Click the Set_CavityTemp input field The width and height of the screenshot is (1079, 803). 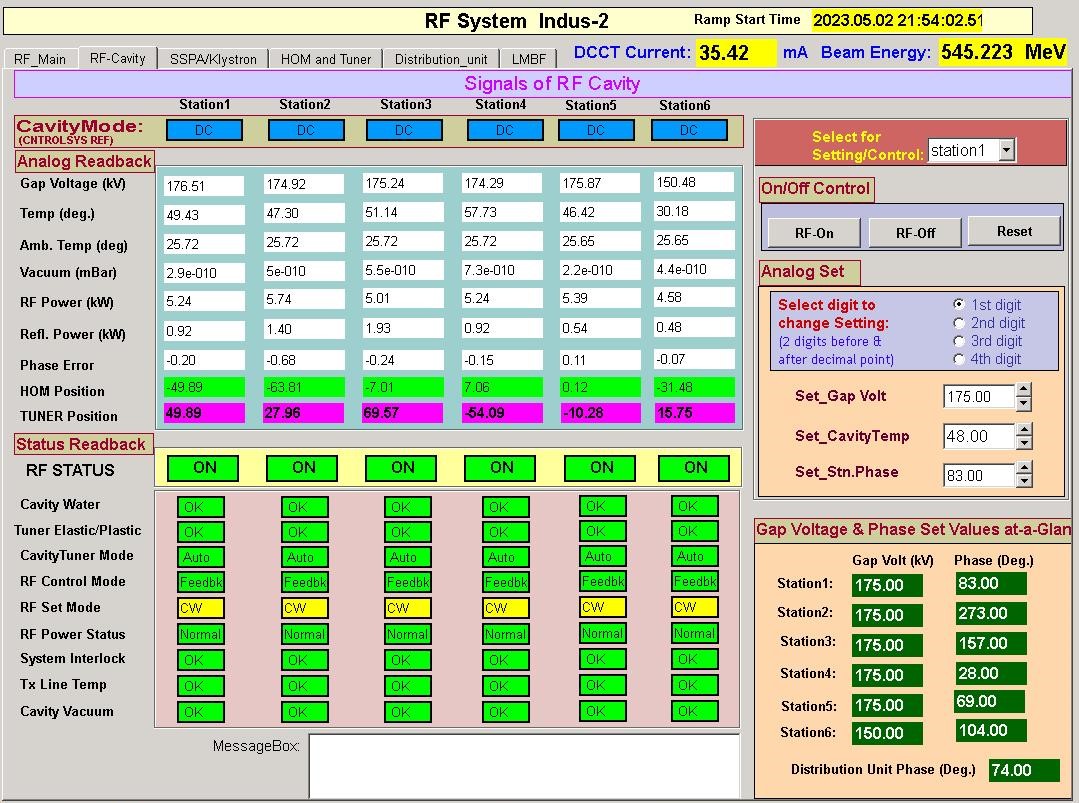click(x=979, y=436)
